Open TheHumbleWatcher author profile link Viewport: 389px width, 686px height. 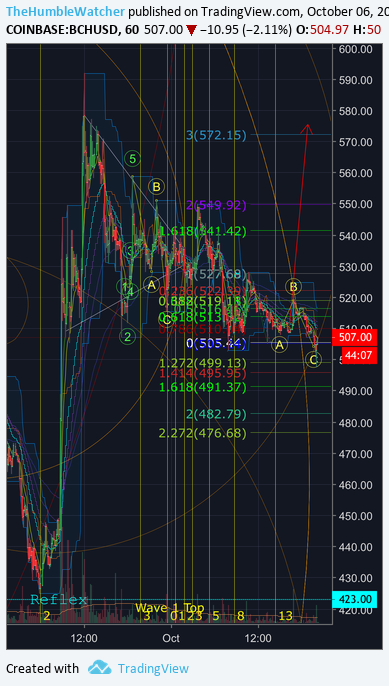click(66, 11)
